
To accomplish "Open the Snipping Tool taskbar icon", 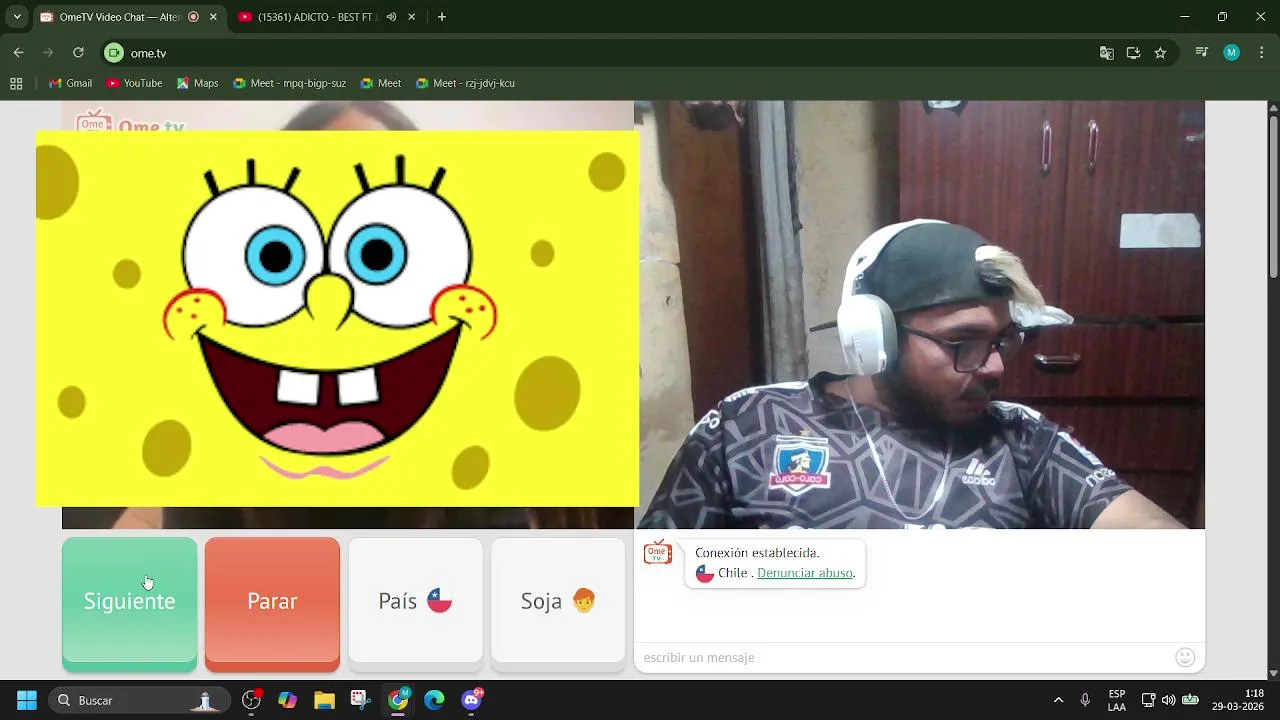I will (x=361, y=700).
